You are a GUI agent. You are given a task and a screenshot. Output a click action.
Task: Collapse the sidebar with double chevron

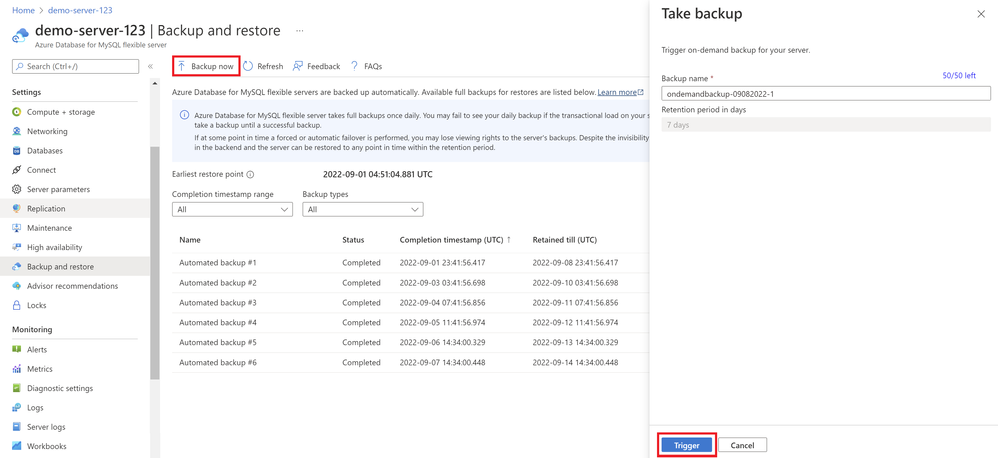click(x=150, y=66)
